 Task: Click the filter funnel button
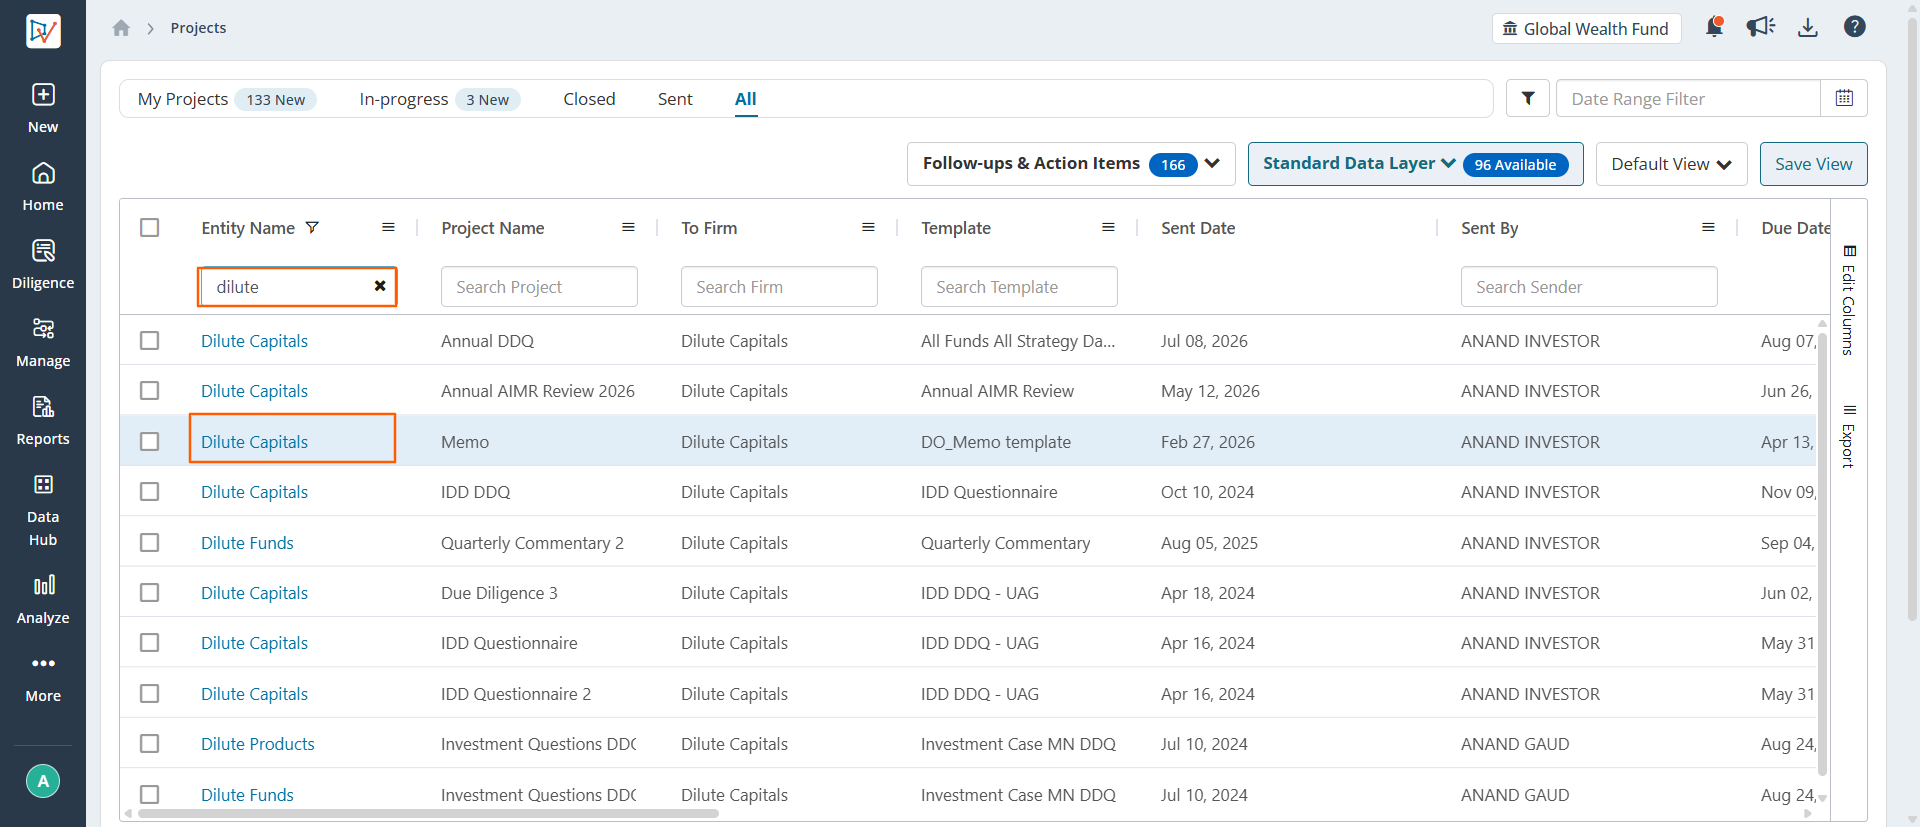click(x=1528, y=98)
